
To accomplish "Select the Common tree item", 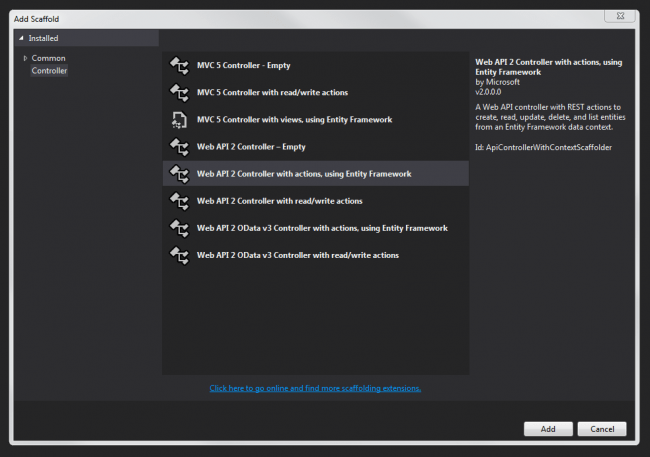I will (49, 58).
